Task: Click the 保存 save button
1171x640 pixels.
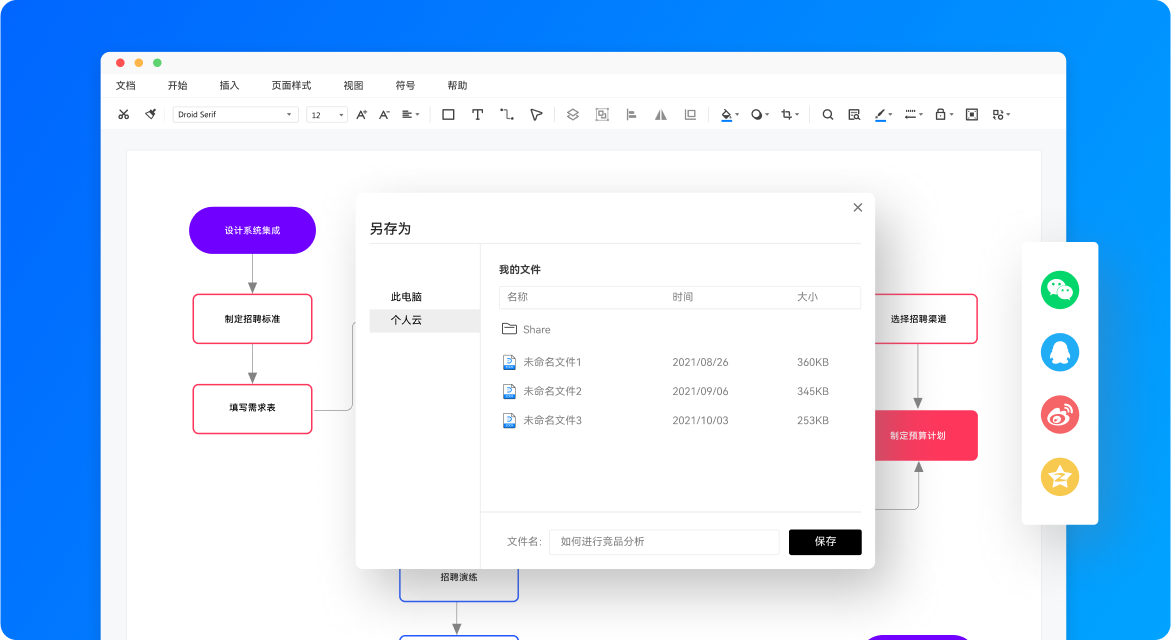Action: [x=825, y=542]
